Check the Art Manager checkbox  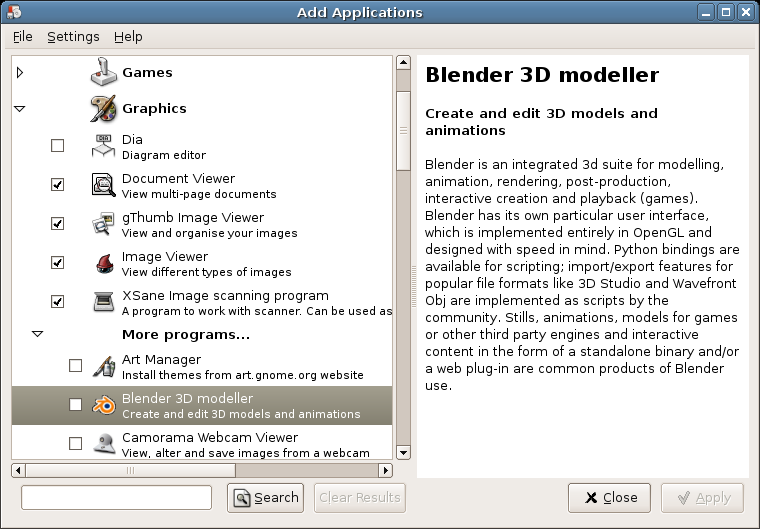75,366
